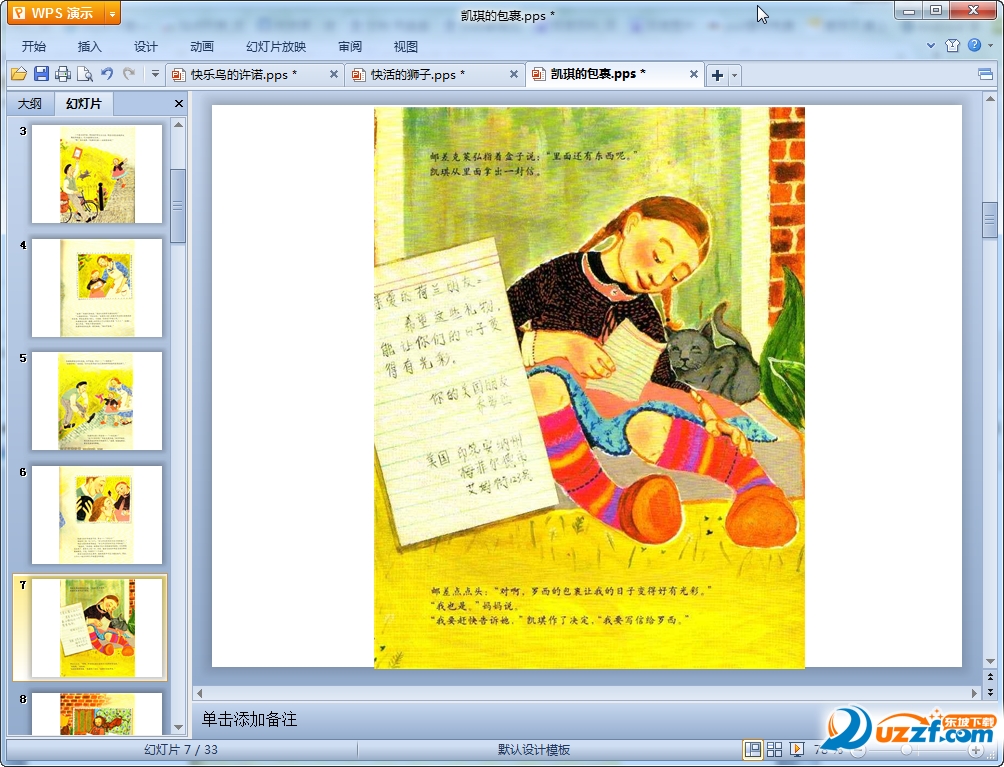Select slide 7 thumbnail

click(97, 628)
